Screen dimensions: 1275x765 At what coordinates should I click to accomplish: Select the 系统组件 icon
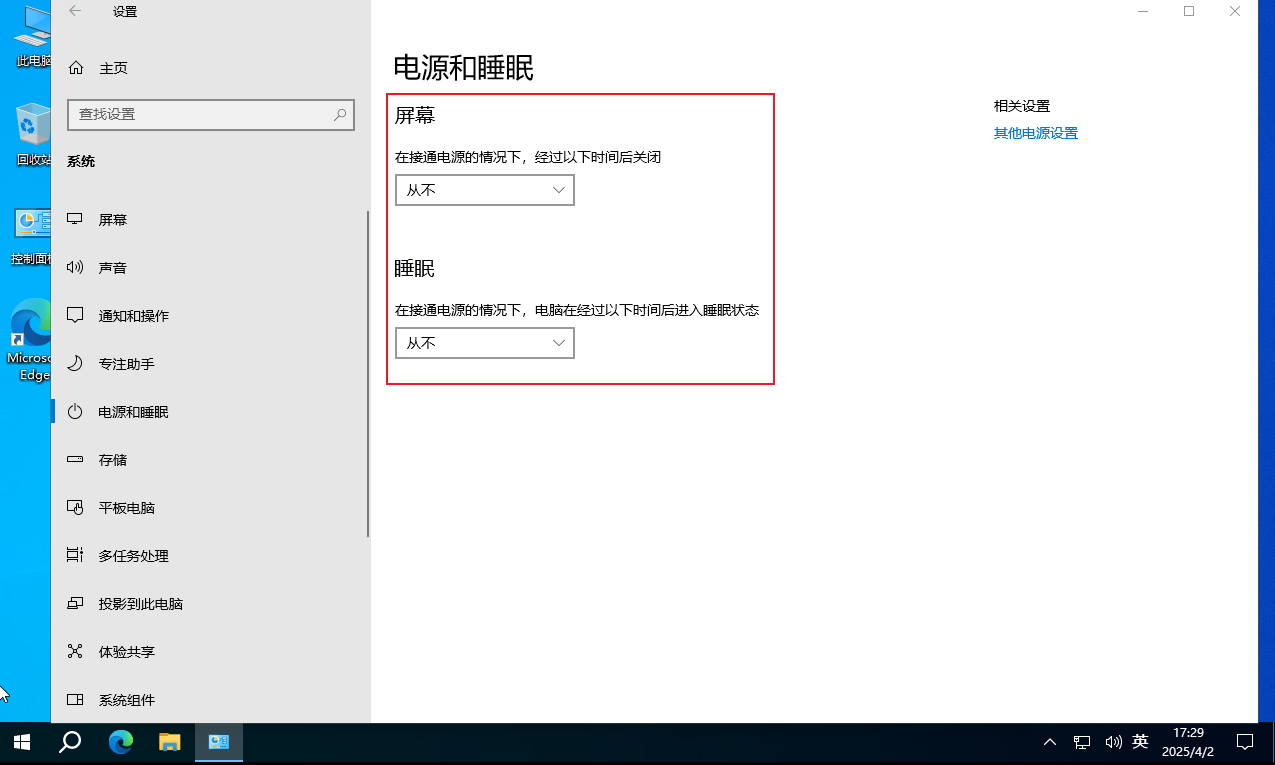[75, 699]
